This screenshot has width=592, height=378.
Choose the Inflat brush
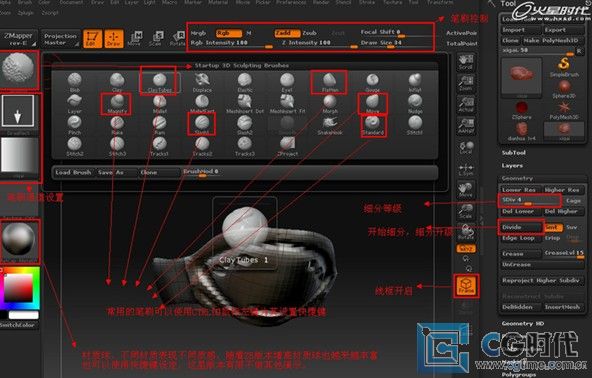(x=415, y=82)
